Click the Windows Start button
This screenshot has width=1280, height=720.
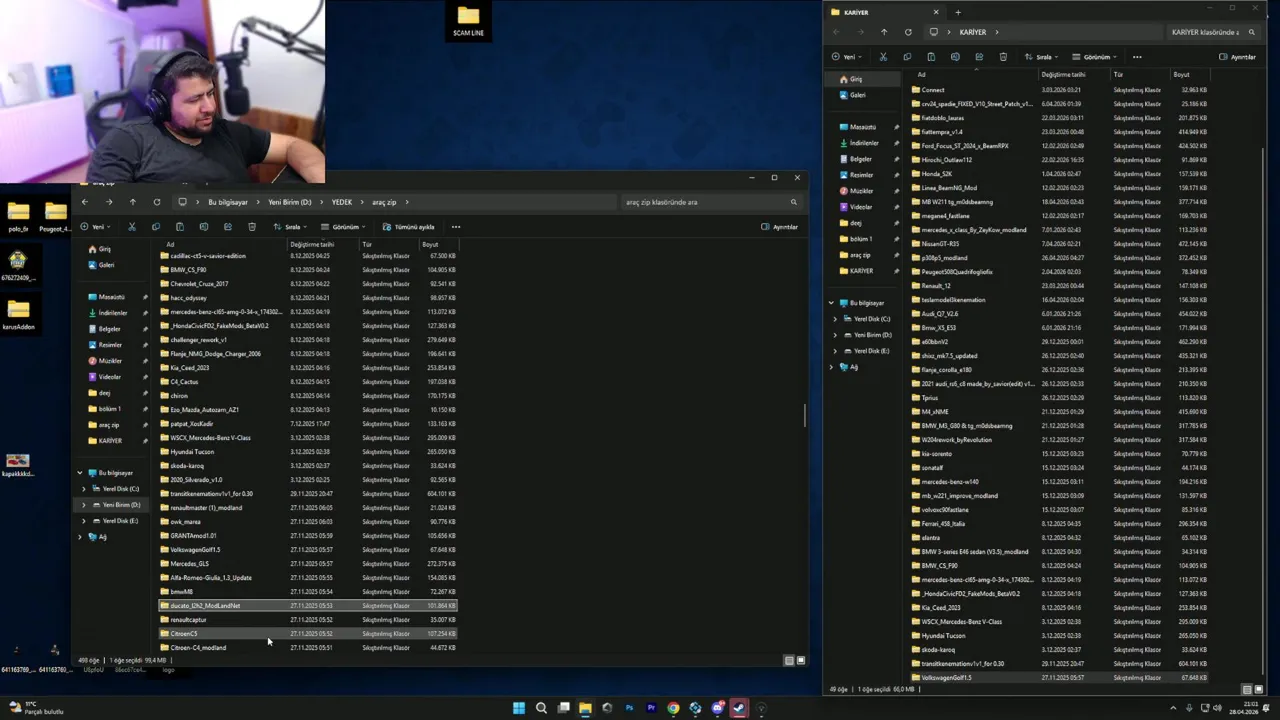[x=519, y=708]
